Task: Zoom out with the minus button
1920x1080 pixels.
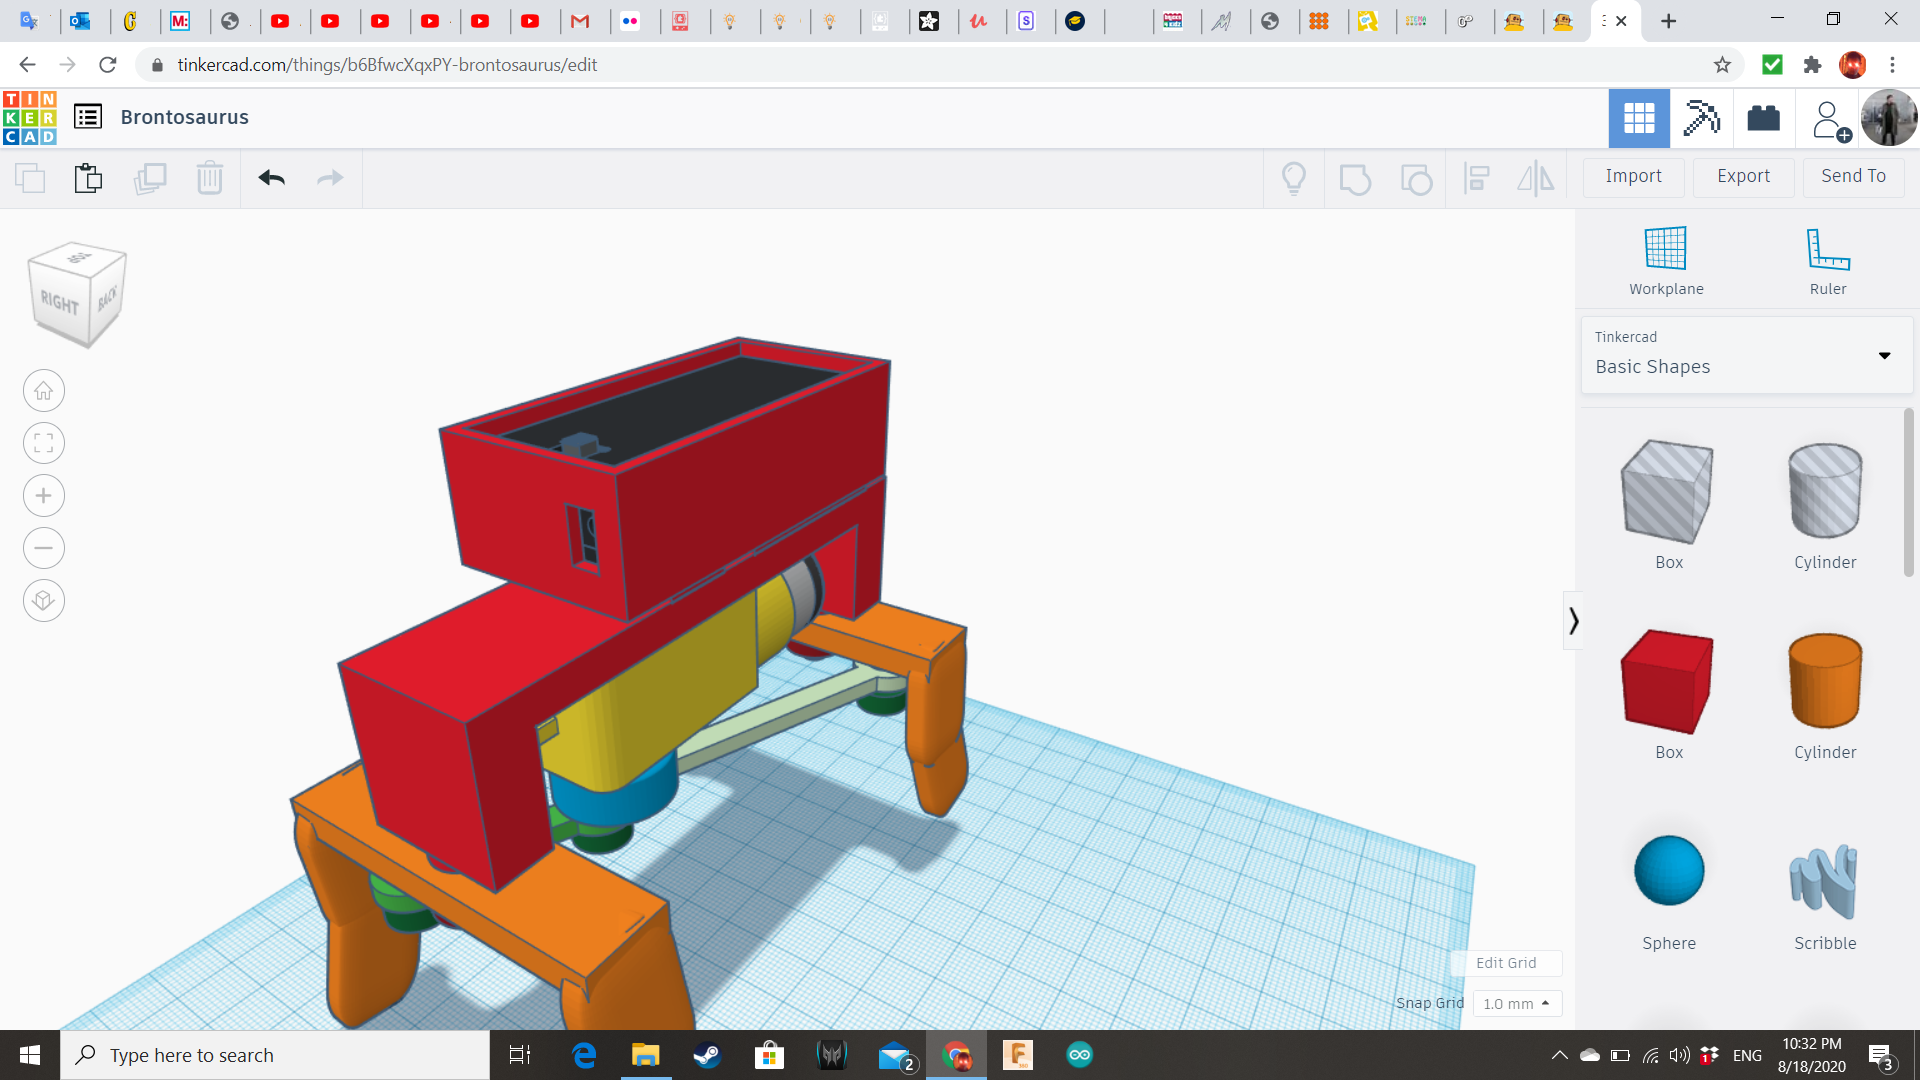Action: pyautogui.click(x=44, y=548)
